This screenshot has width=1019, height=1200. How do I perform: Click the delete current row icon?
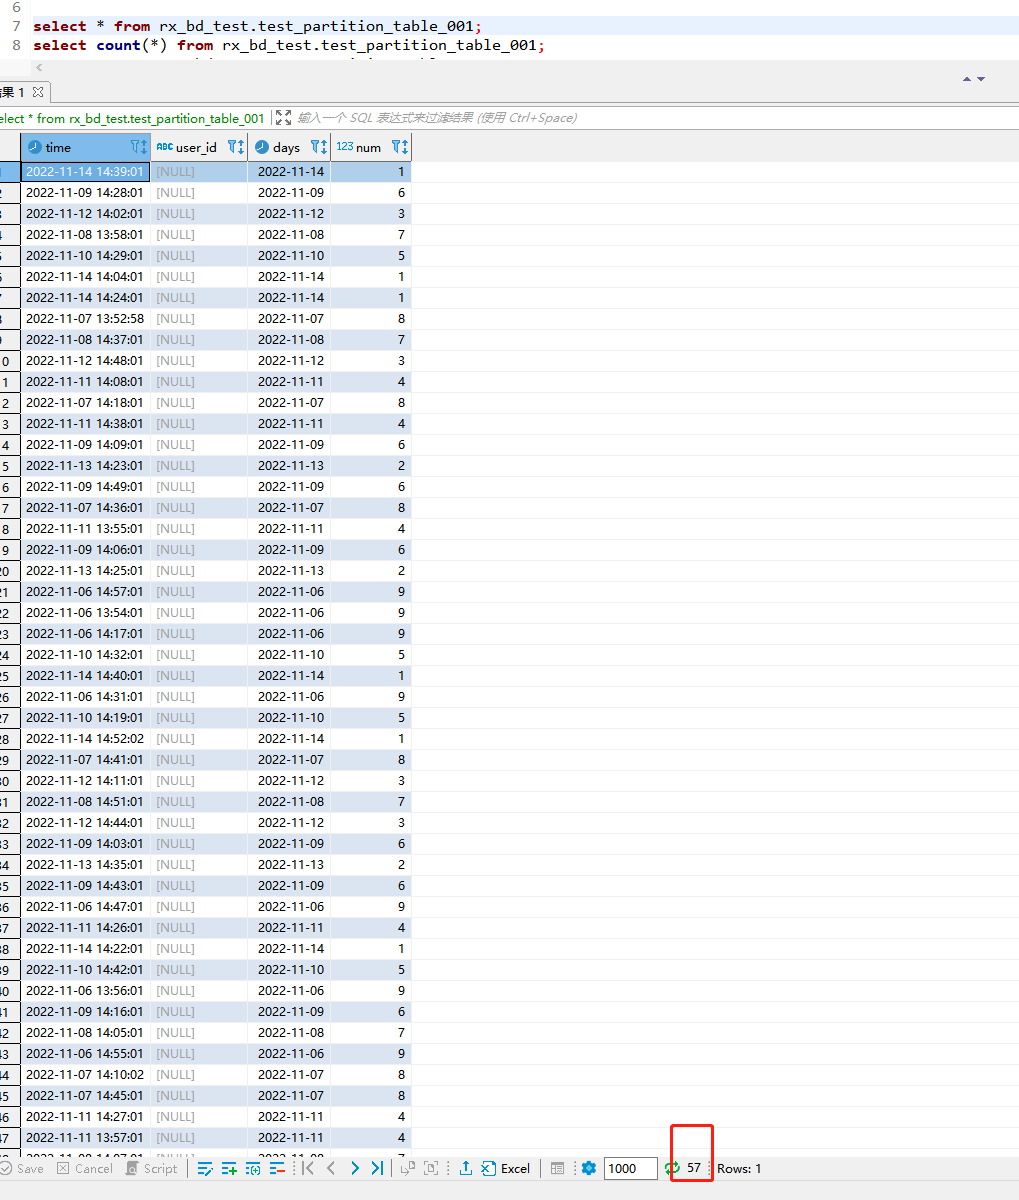click(277, 1168)
